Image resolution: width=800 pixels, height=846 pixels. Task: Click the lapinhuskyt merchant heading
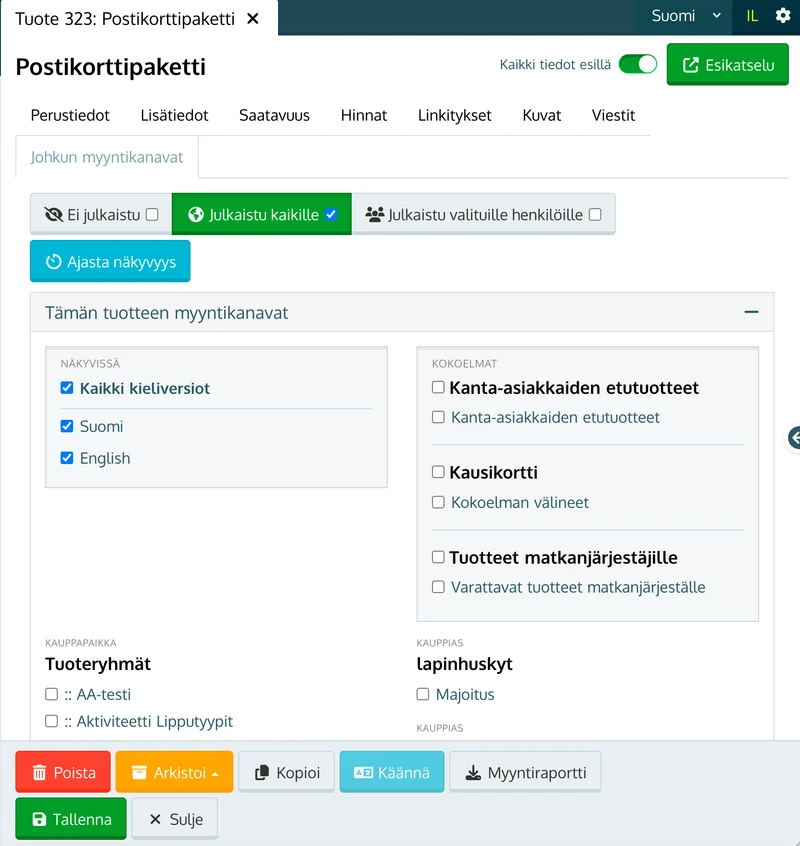pyautogui.click(x=464, y=664)
